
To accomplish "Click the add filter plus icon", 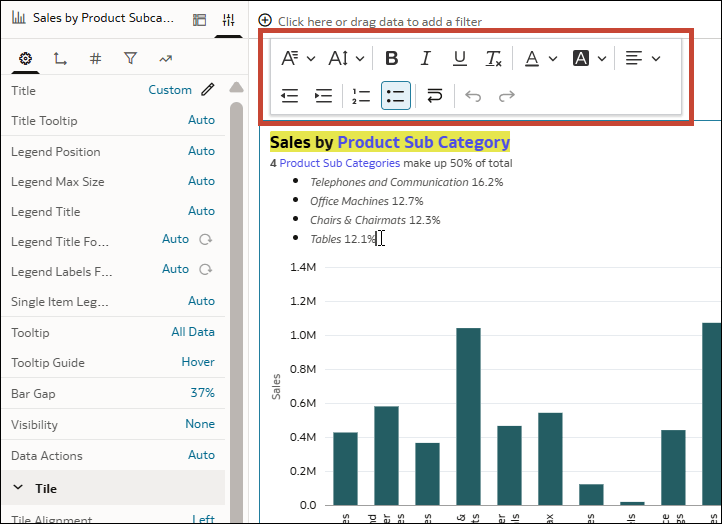I will point(265,20).
